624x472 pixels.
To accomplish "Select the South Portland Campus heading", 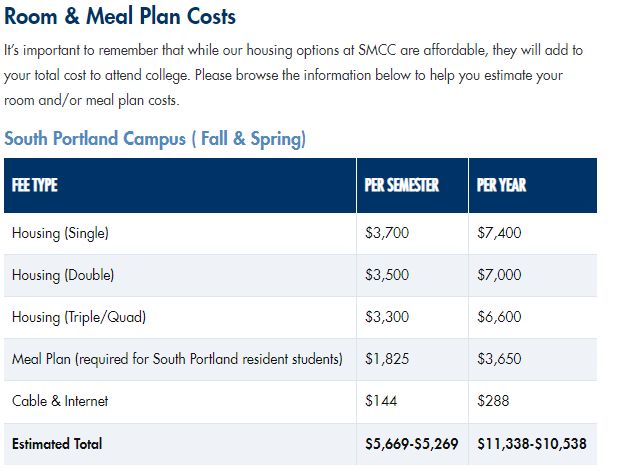I will tap(155, 139).
